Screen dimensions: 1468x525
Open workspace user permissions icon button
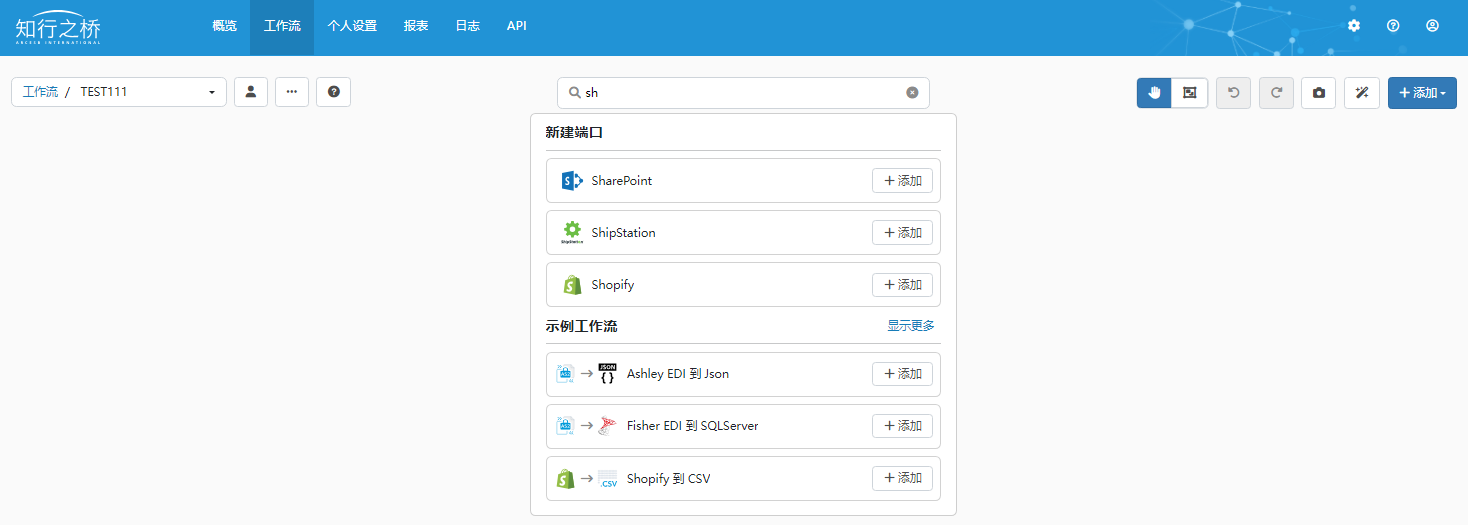pyautogui.click(x=251, y=92)
